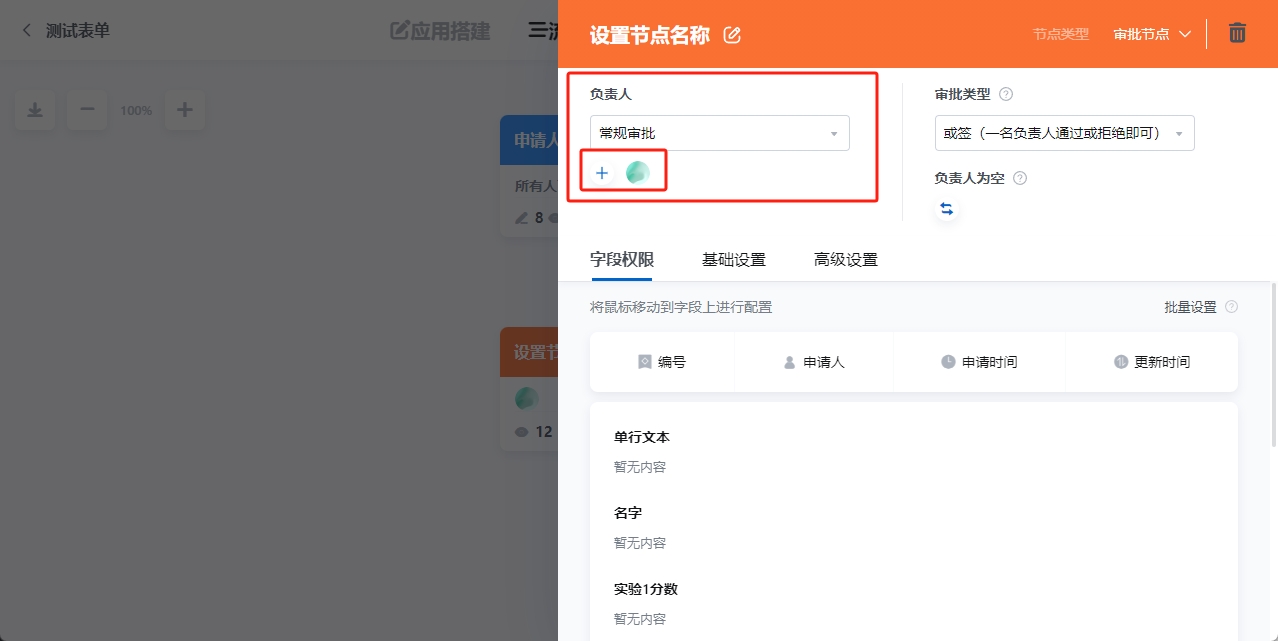
Task: Select the 申请时间 field chip
Action: point(978,362)
